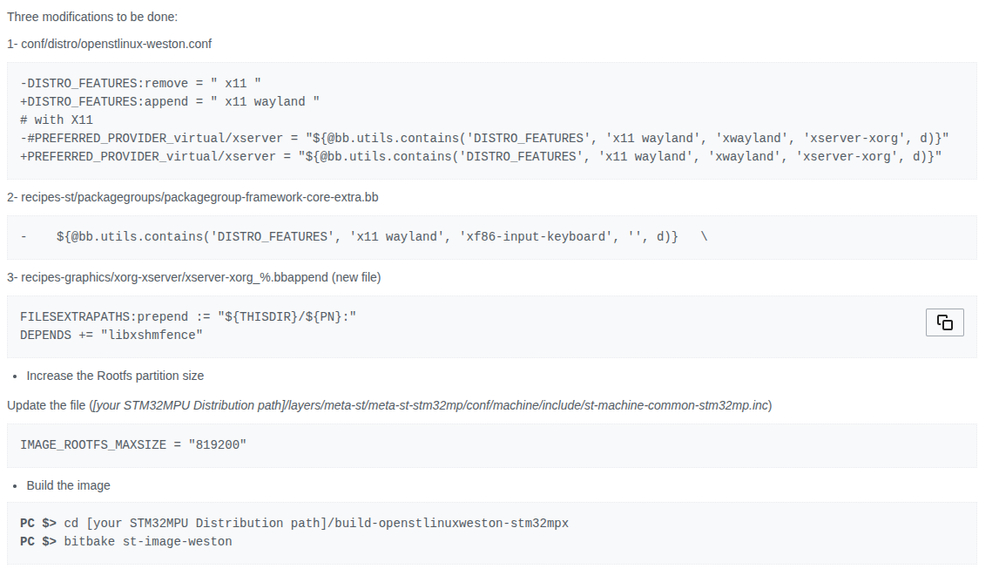Click the 'Update the file' text
The width and height of the screenshot is (999, 577).
tap(46, 405)
